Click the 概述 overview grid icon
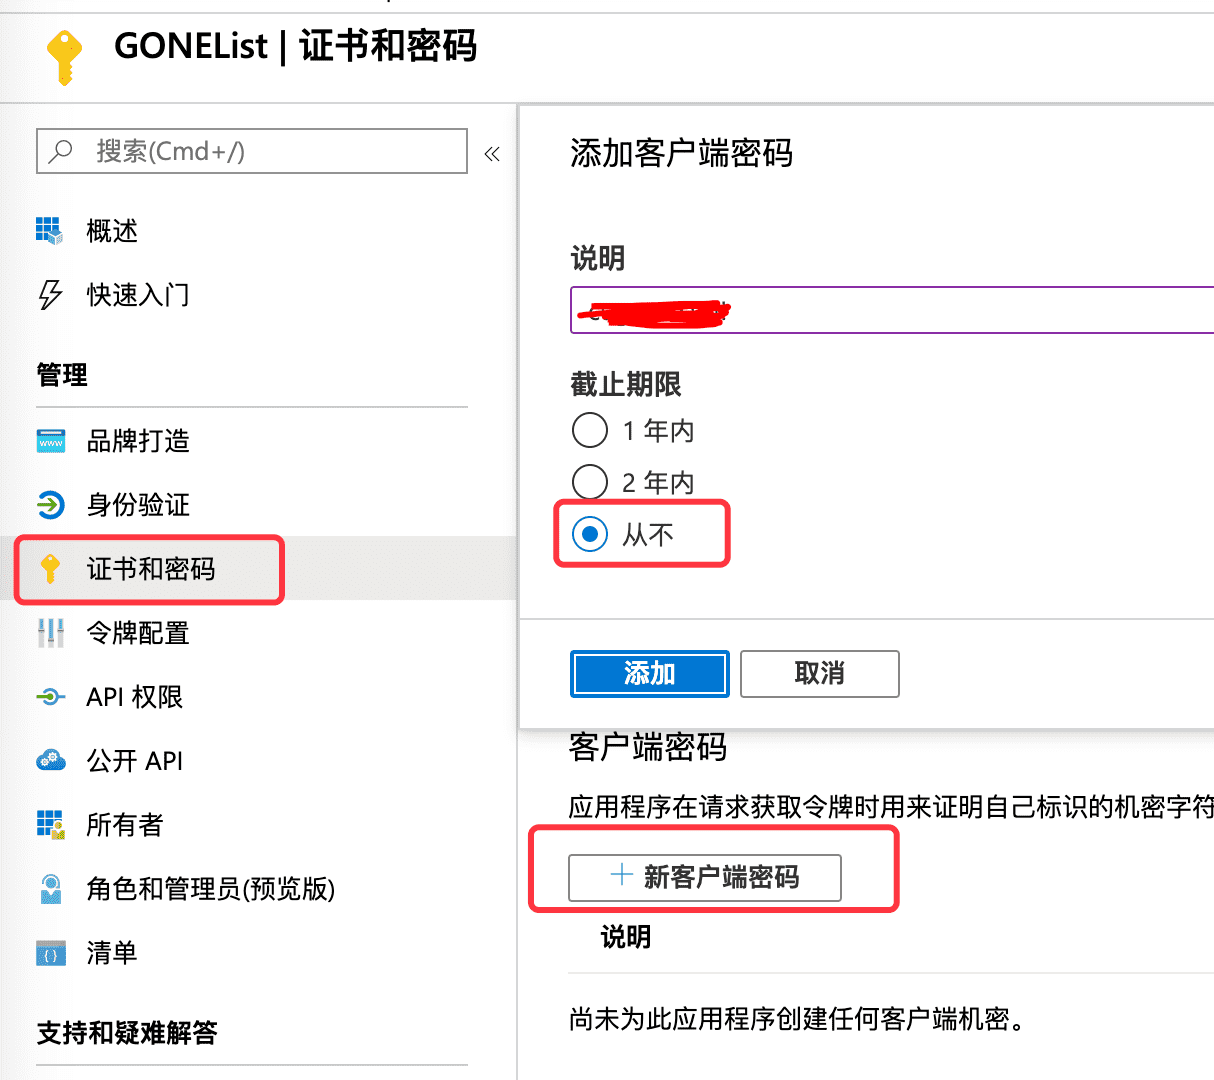The height and width of the screenshot is (1080, 1214). coord(49,230)
